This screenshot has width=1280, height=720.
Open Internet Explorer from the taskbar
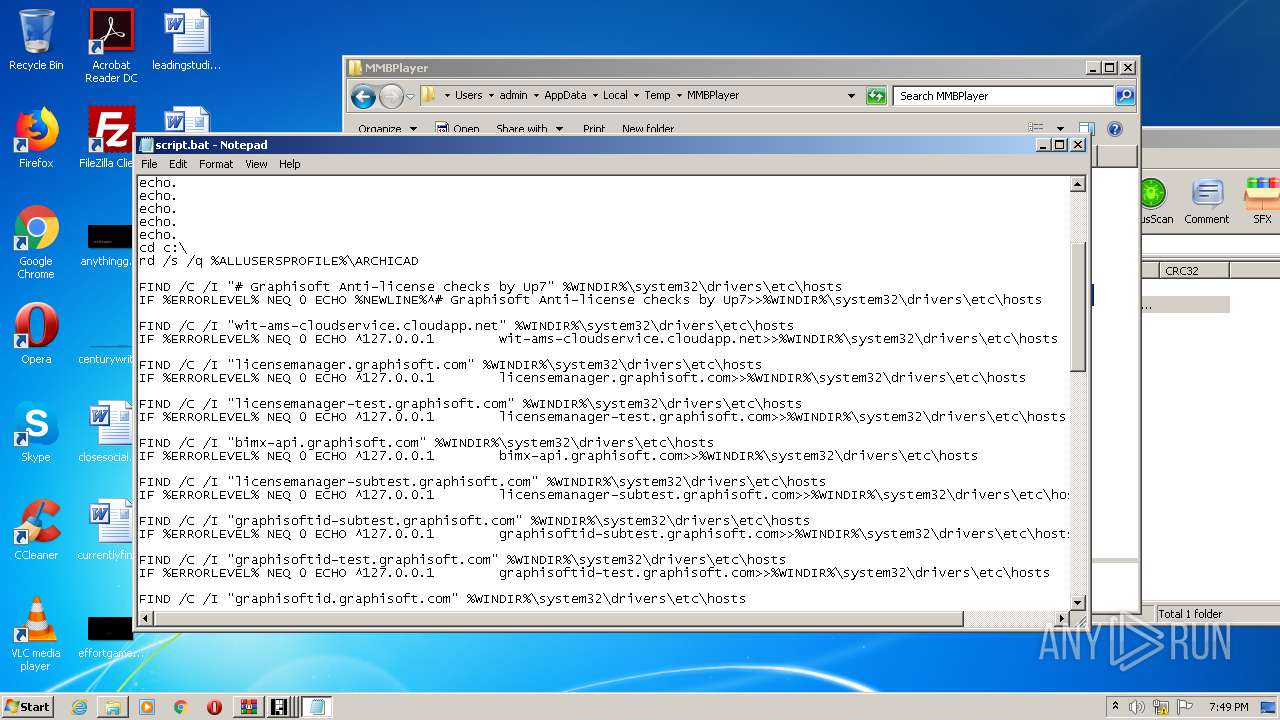79,707
